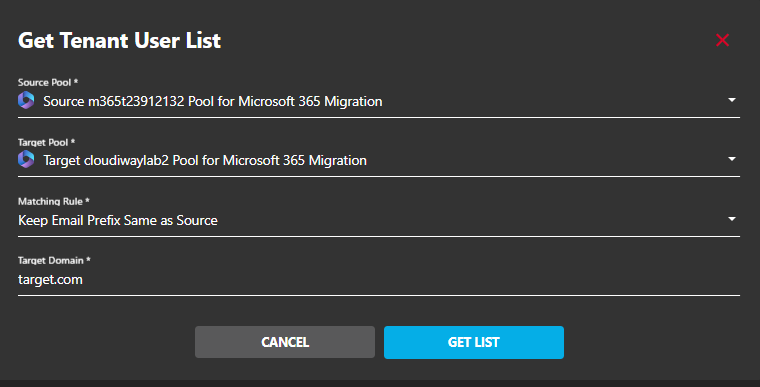This screenshot has height=387, width=760.
Task: Click the Keep Email Prefix Same as Source value
Action: [118, 221]
